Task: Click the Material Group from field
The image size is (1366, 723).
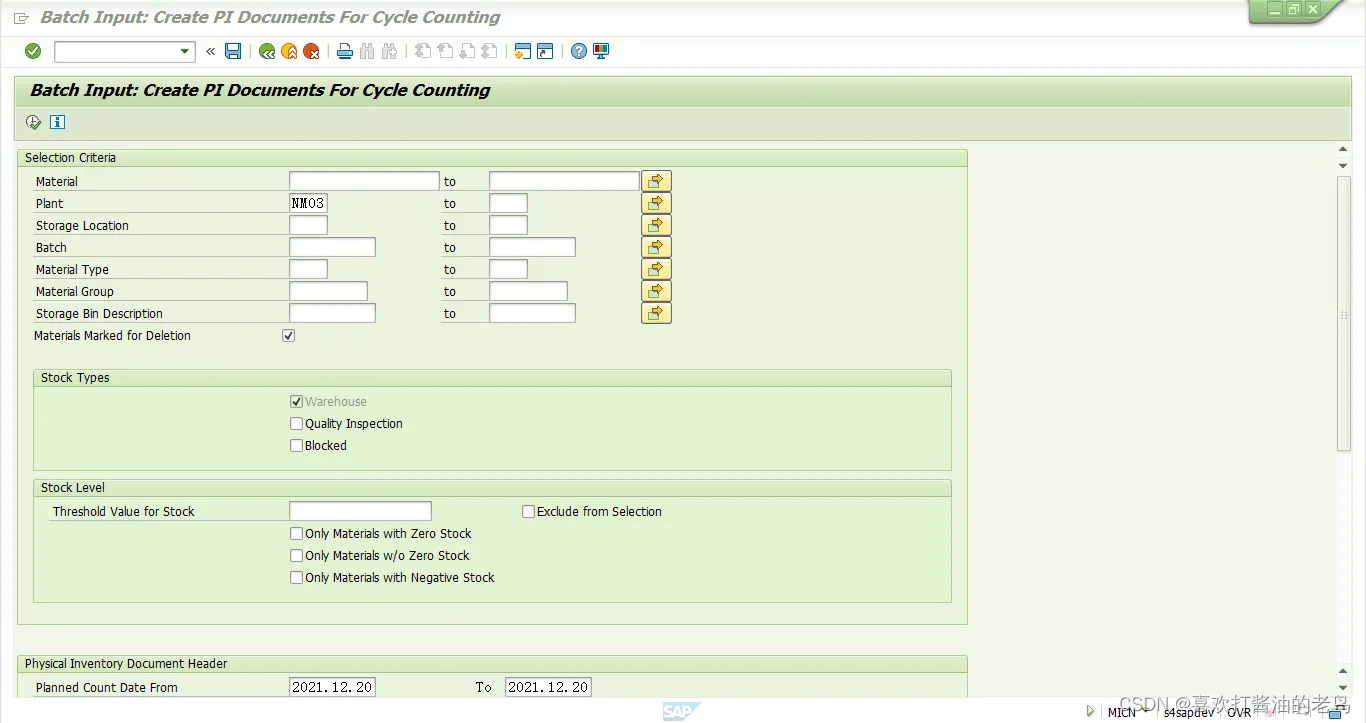Action: [x=328, y=291]
